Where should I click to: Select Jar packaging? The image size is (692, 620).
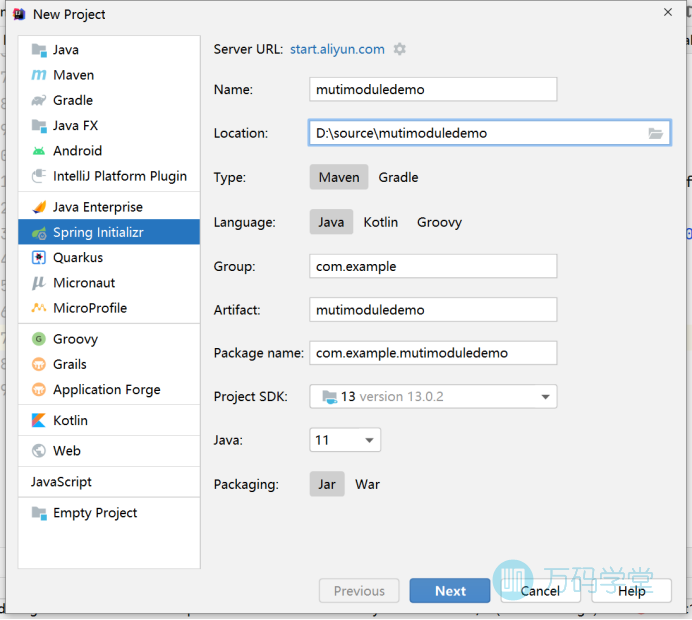(x=327, y=484)
